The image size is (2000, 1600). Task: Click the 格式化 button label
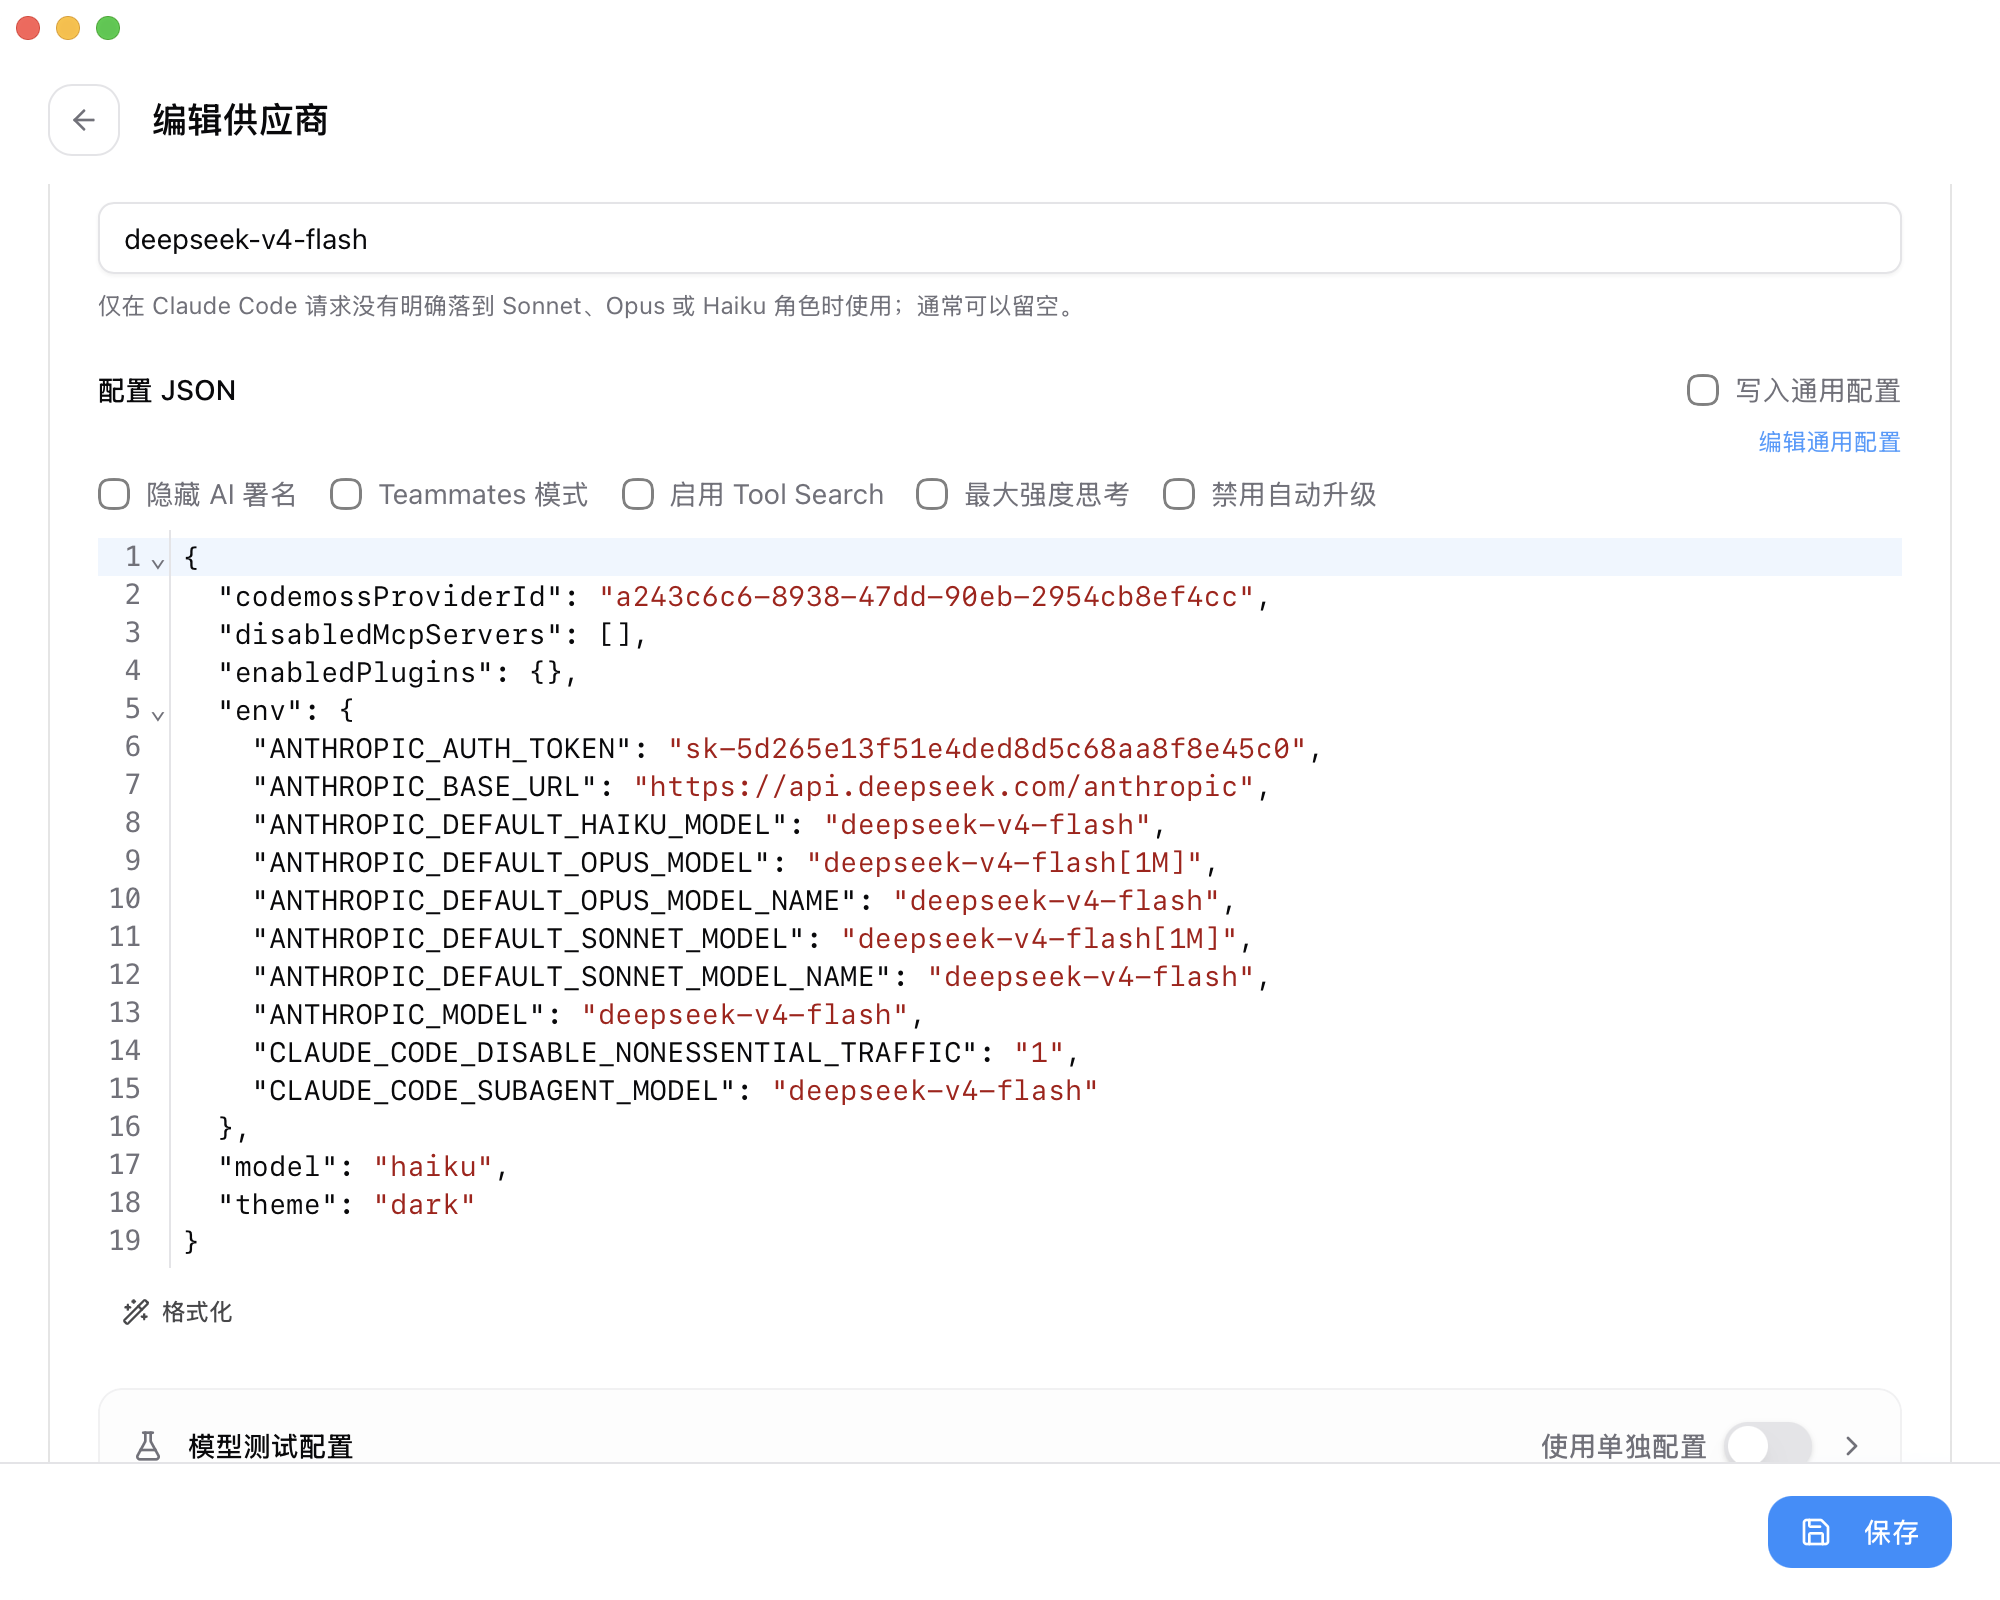(197, 1312)
